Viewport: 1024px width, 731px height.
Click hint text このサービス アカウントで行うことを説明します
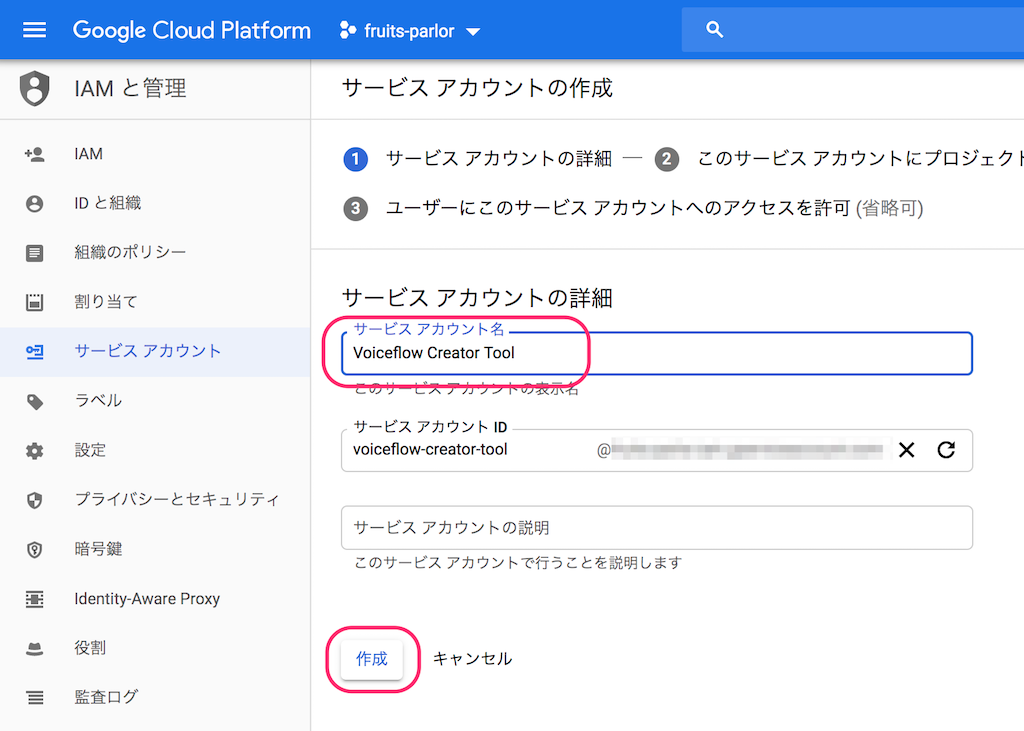tap(518, 562)
